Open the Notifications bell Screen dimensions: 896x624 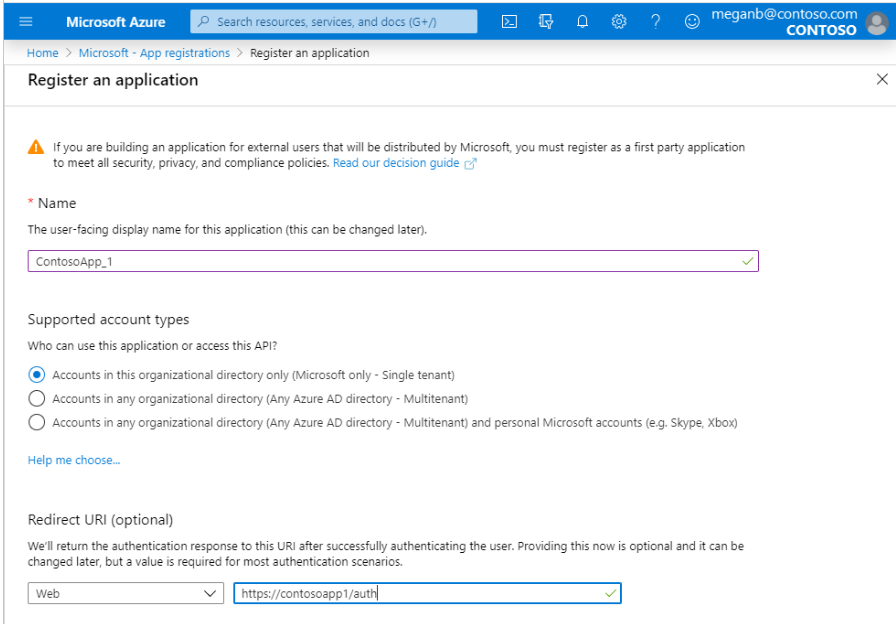(x=582, y=22)
